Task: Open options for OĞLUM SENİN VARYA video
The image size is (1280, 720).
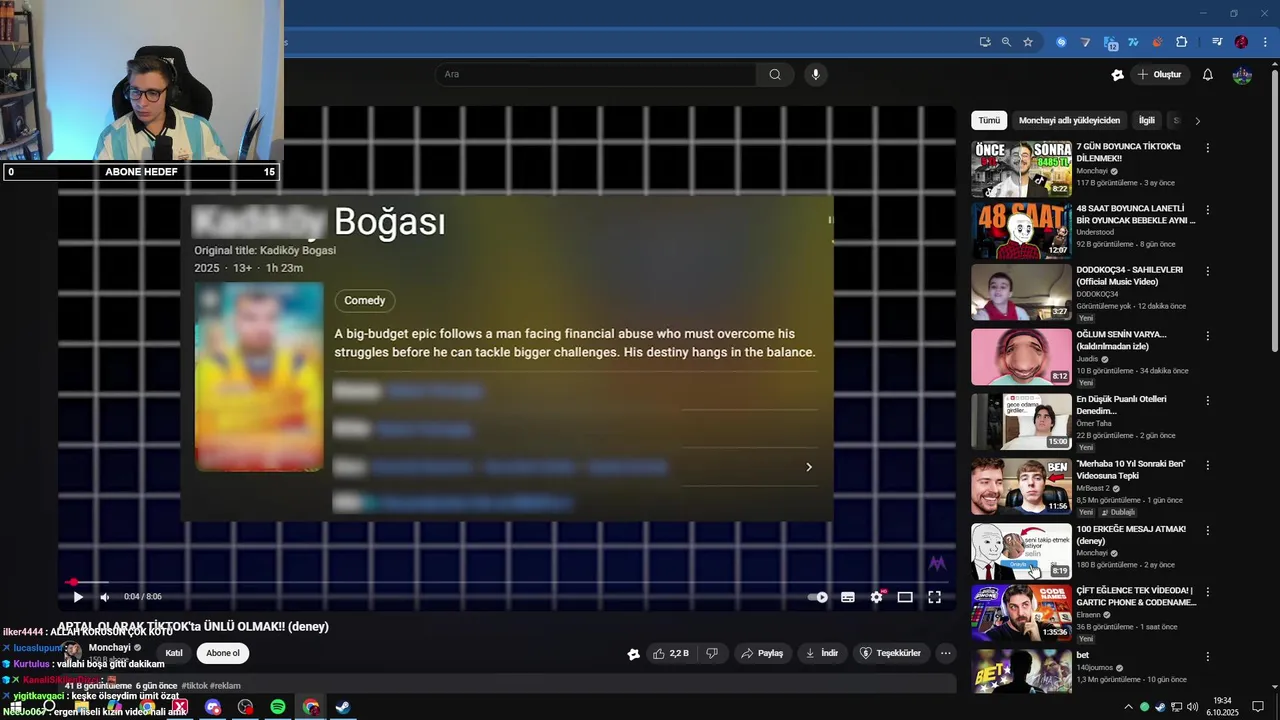Action: click(1208, 336)
